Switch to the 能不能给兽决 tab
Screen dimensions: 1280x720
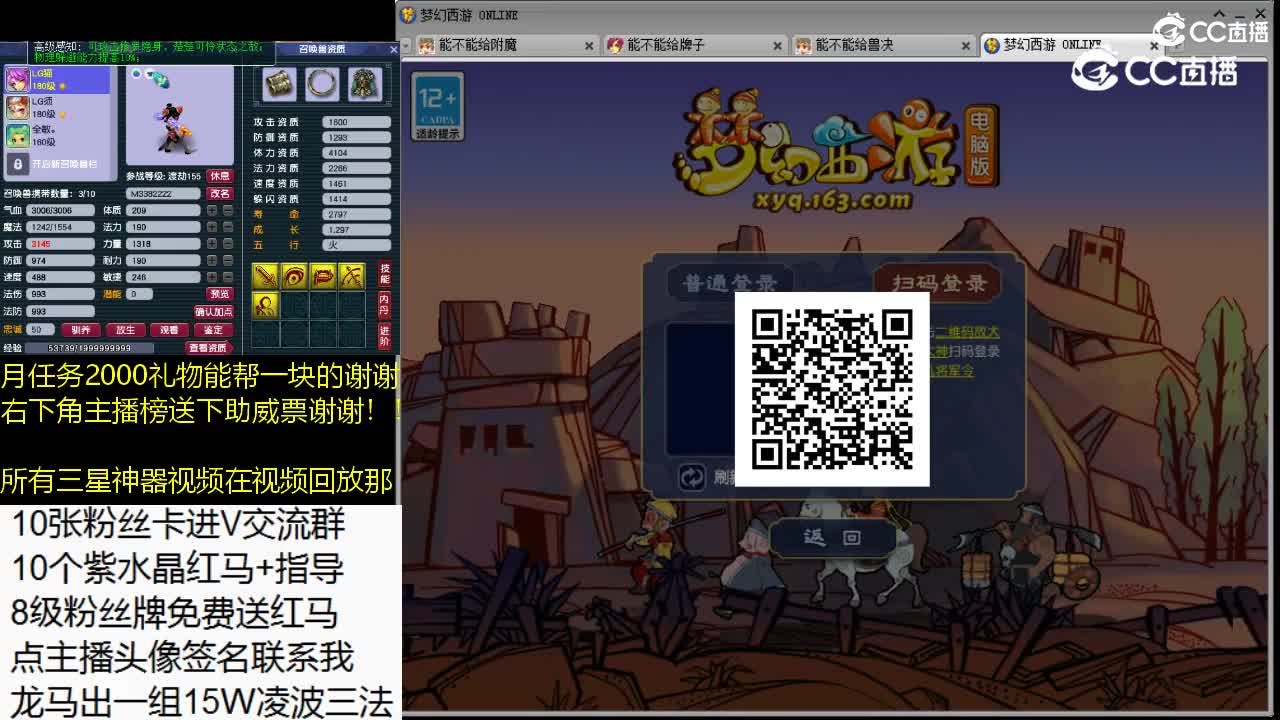point(883,45)
